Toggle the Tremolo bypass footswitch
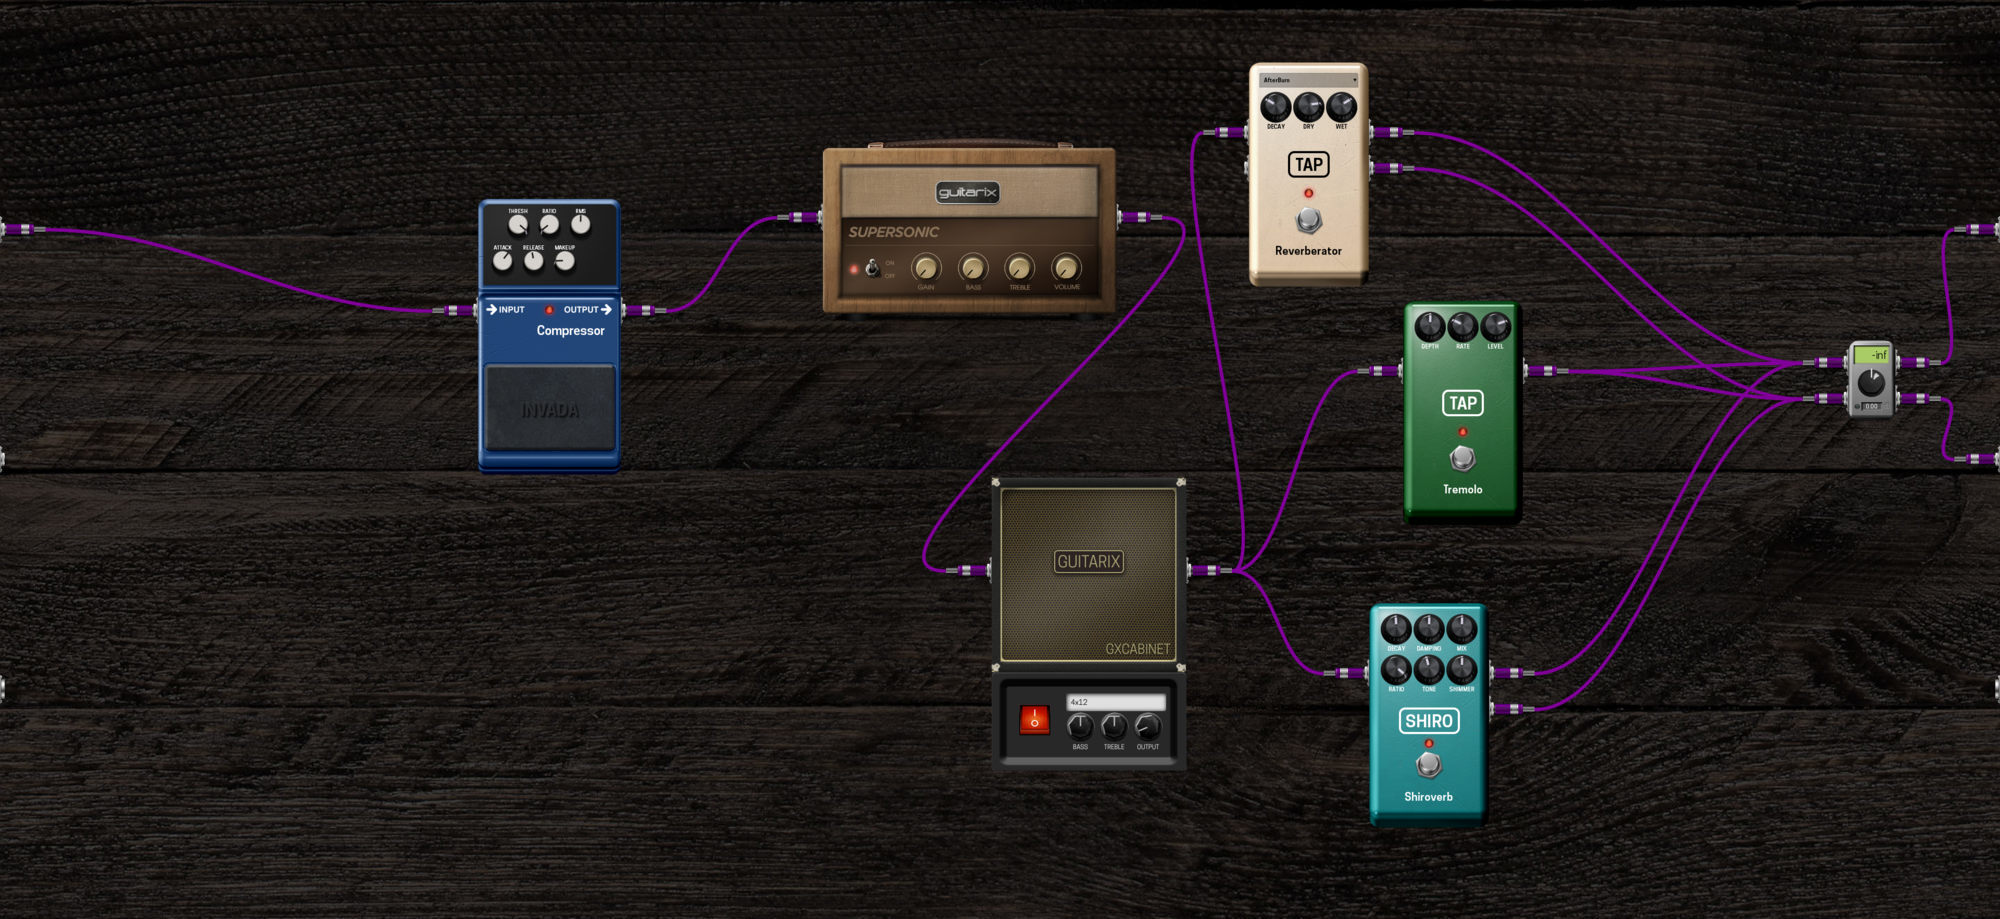 point(1462,458)
